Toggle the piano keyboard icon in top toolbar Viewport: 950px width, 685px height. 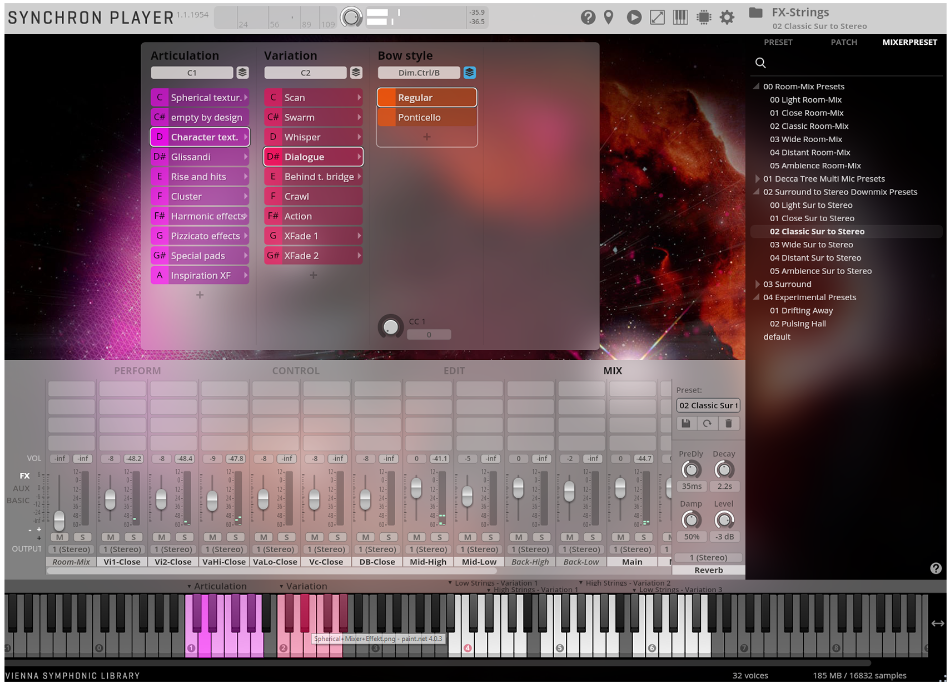[x=680, y=18]
